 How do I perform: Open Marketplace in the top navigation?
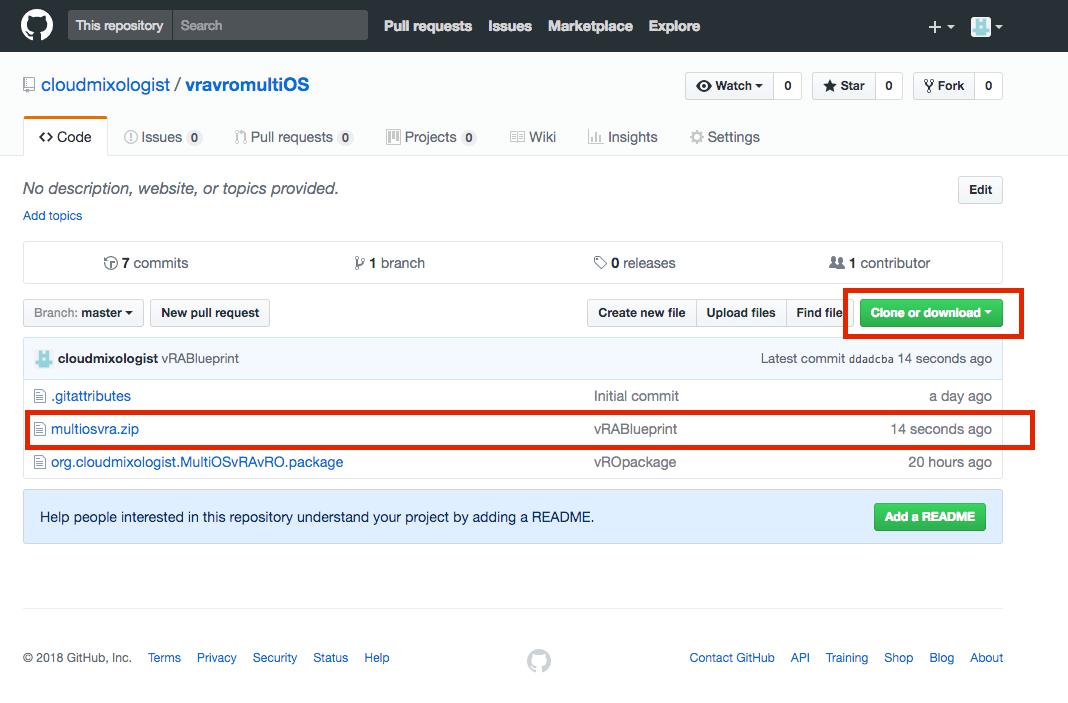590,26
